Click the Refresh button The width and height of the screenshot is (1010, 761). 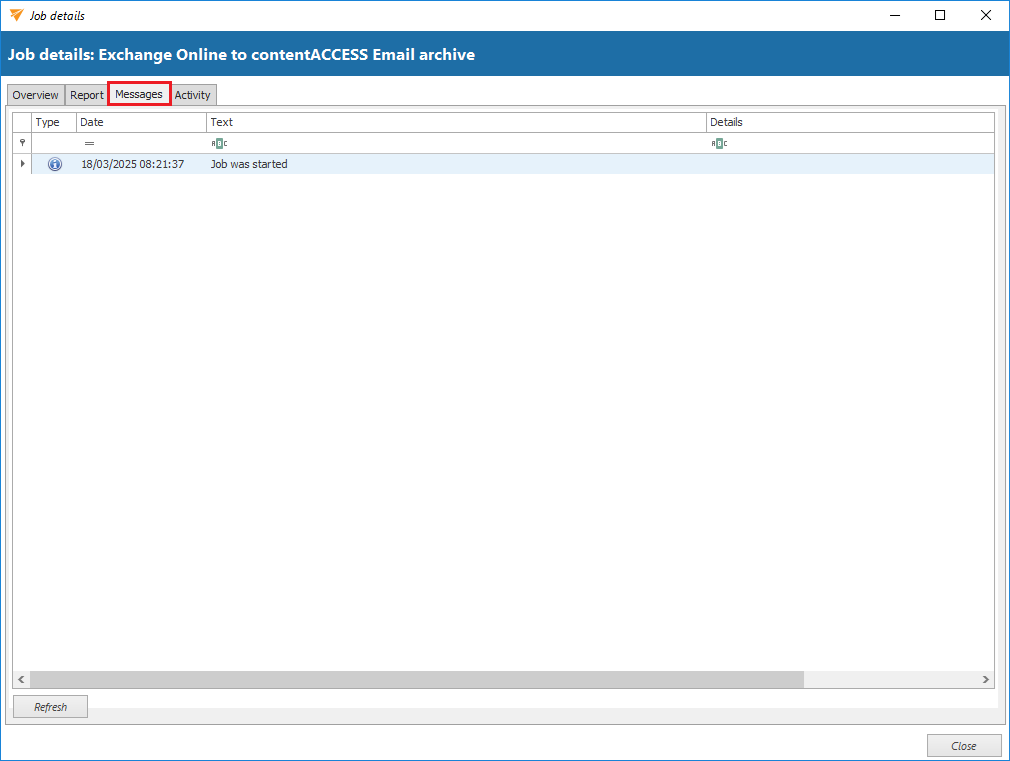(x=50, y=707)
